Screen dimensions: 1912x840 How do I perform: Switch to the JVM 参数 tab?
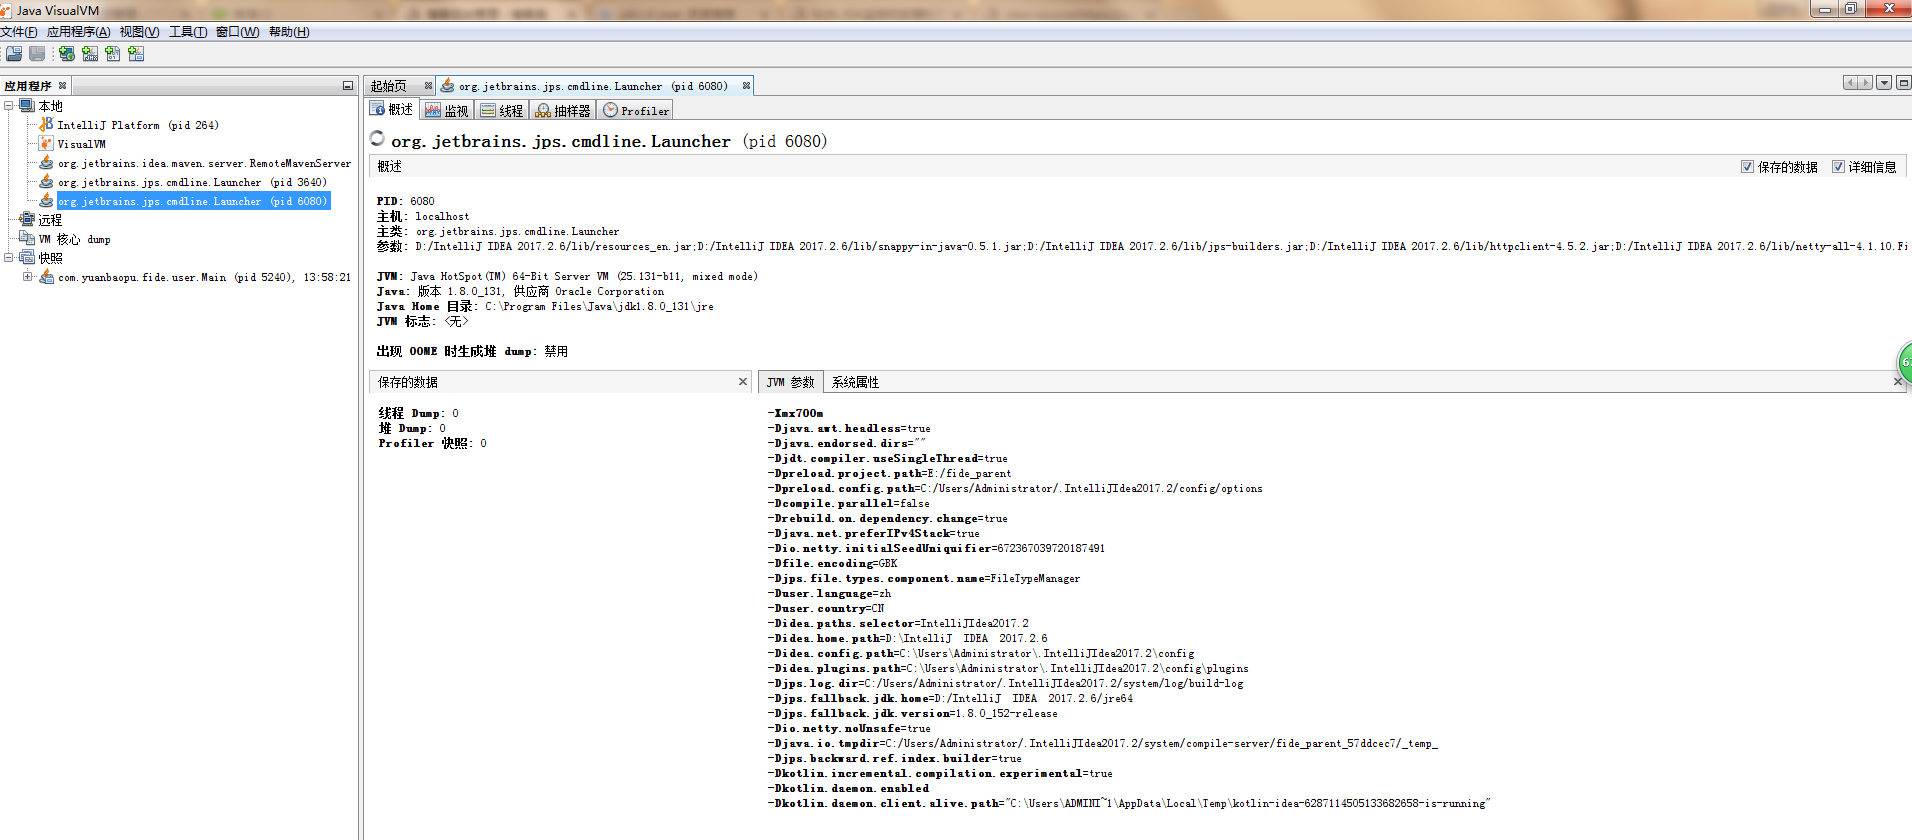click(791, 382)
